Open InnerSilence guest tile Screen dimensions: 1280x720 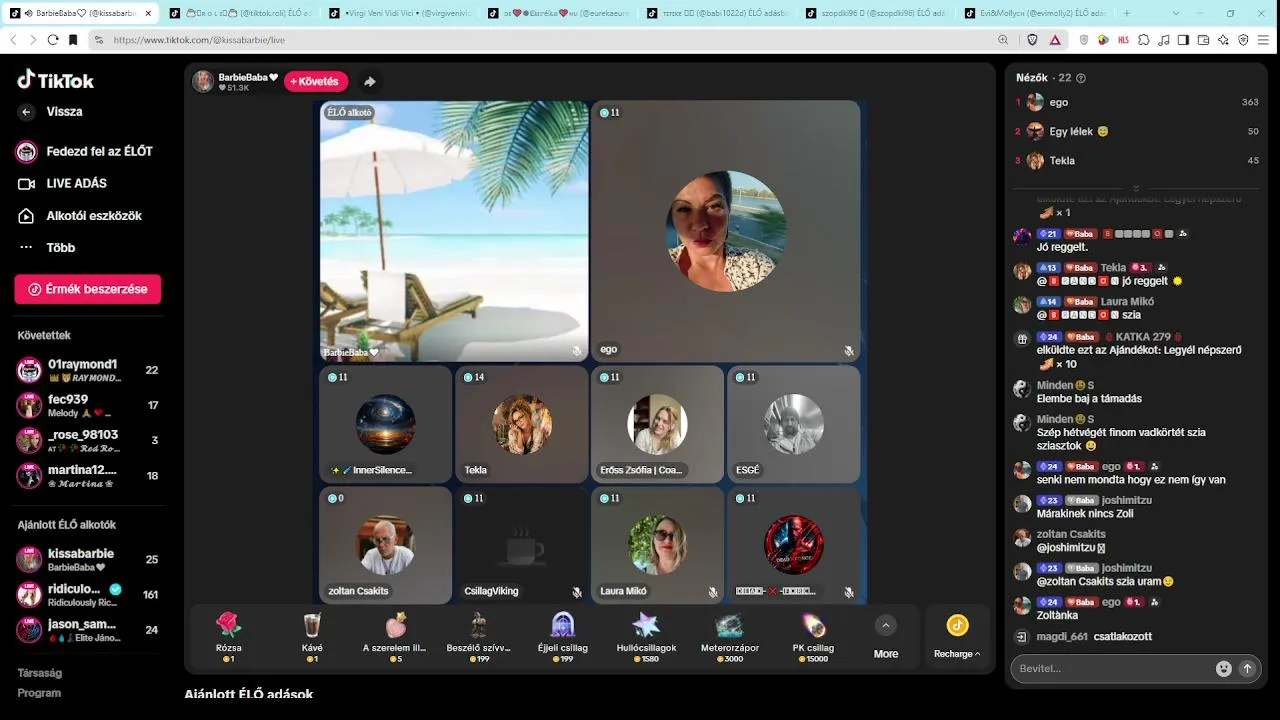click(385, 424)
